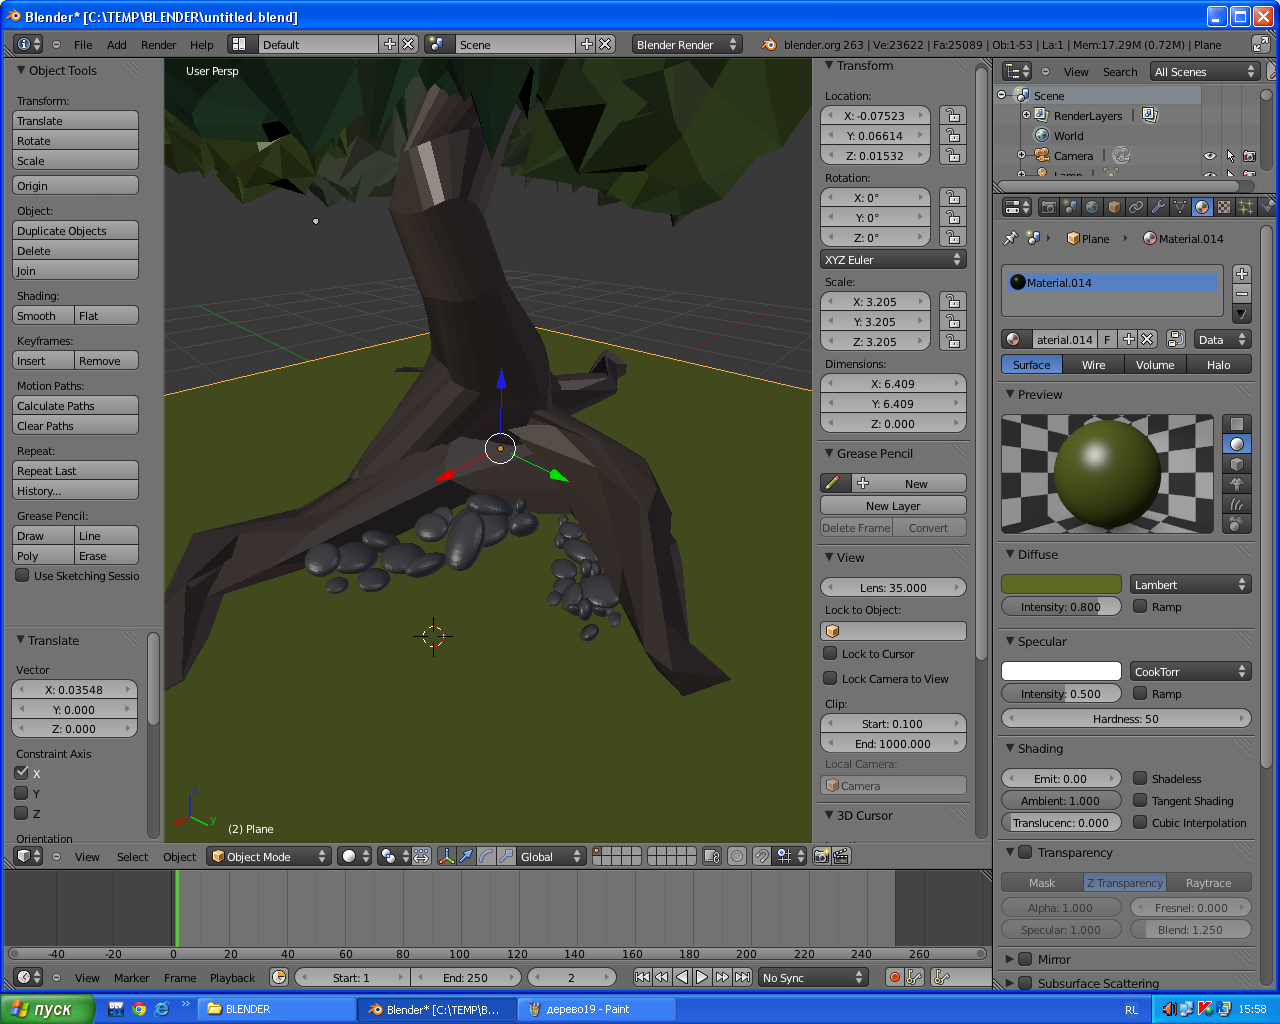
Task: Toggle the Y constraint axis checkbox
Action: click(21, 793)
